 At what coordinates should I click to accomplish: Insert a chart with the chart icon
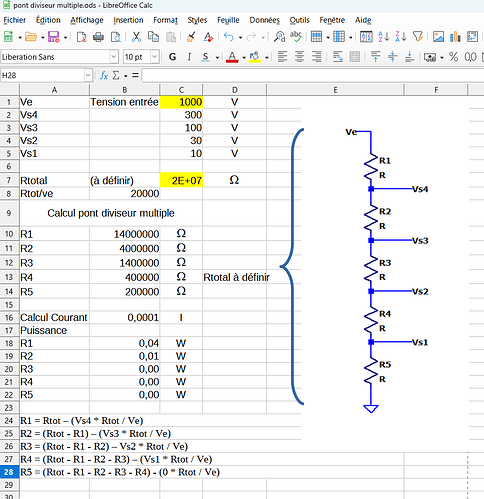coord(455,37)
